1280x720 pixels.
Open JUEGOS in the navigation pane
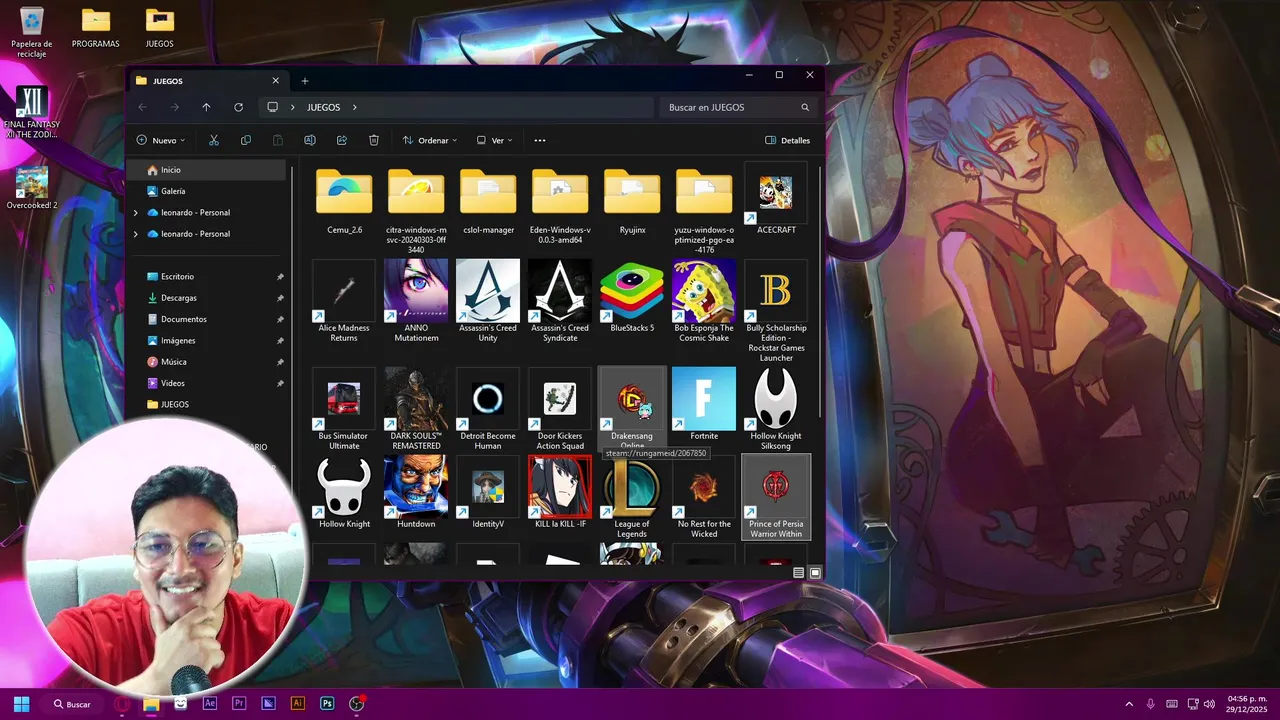click(208, 404)
